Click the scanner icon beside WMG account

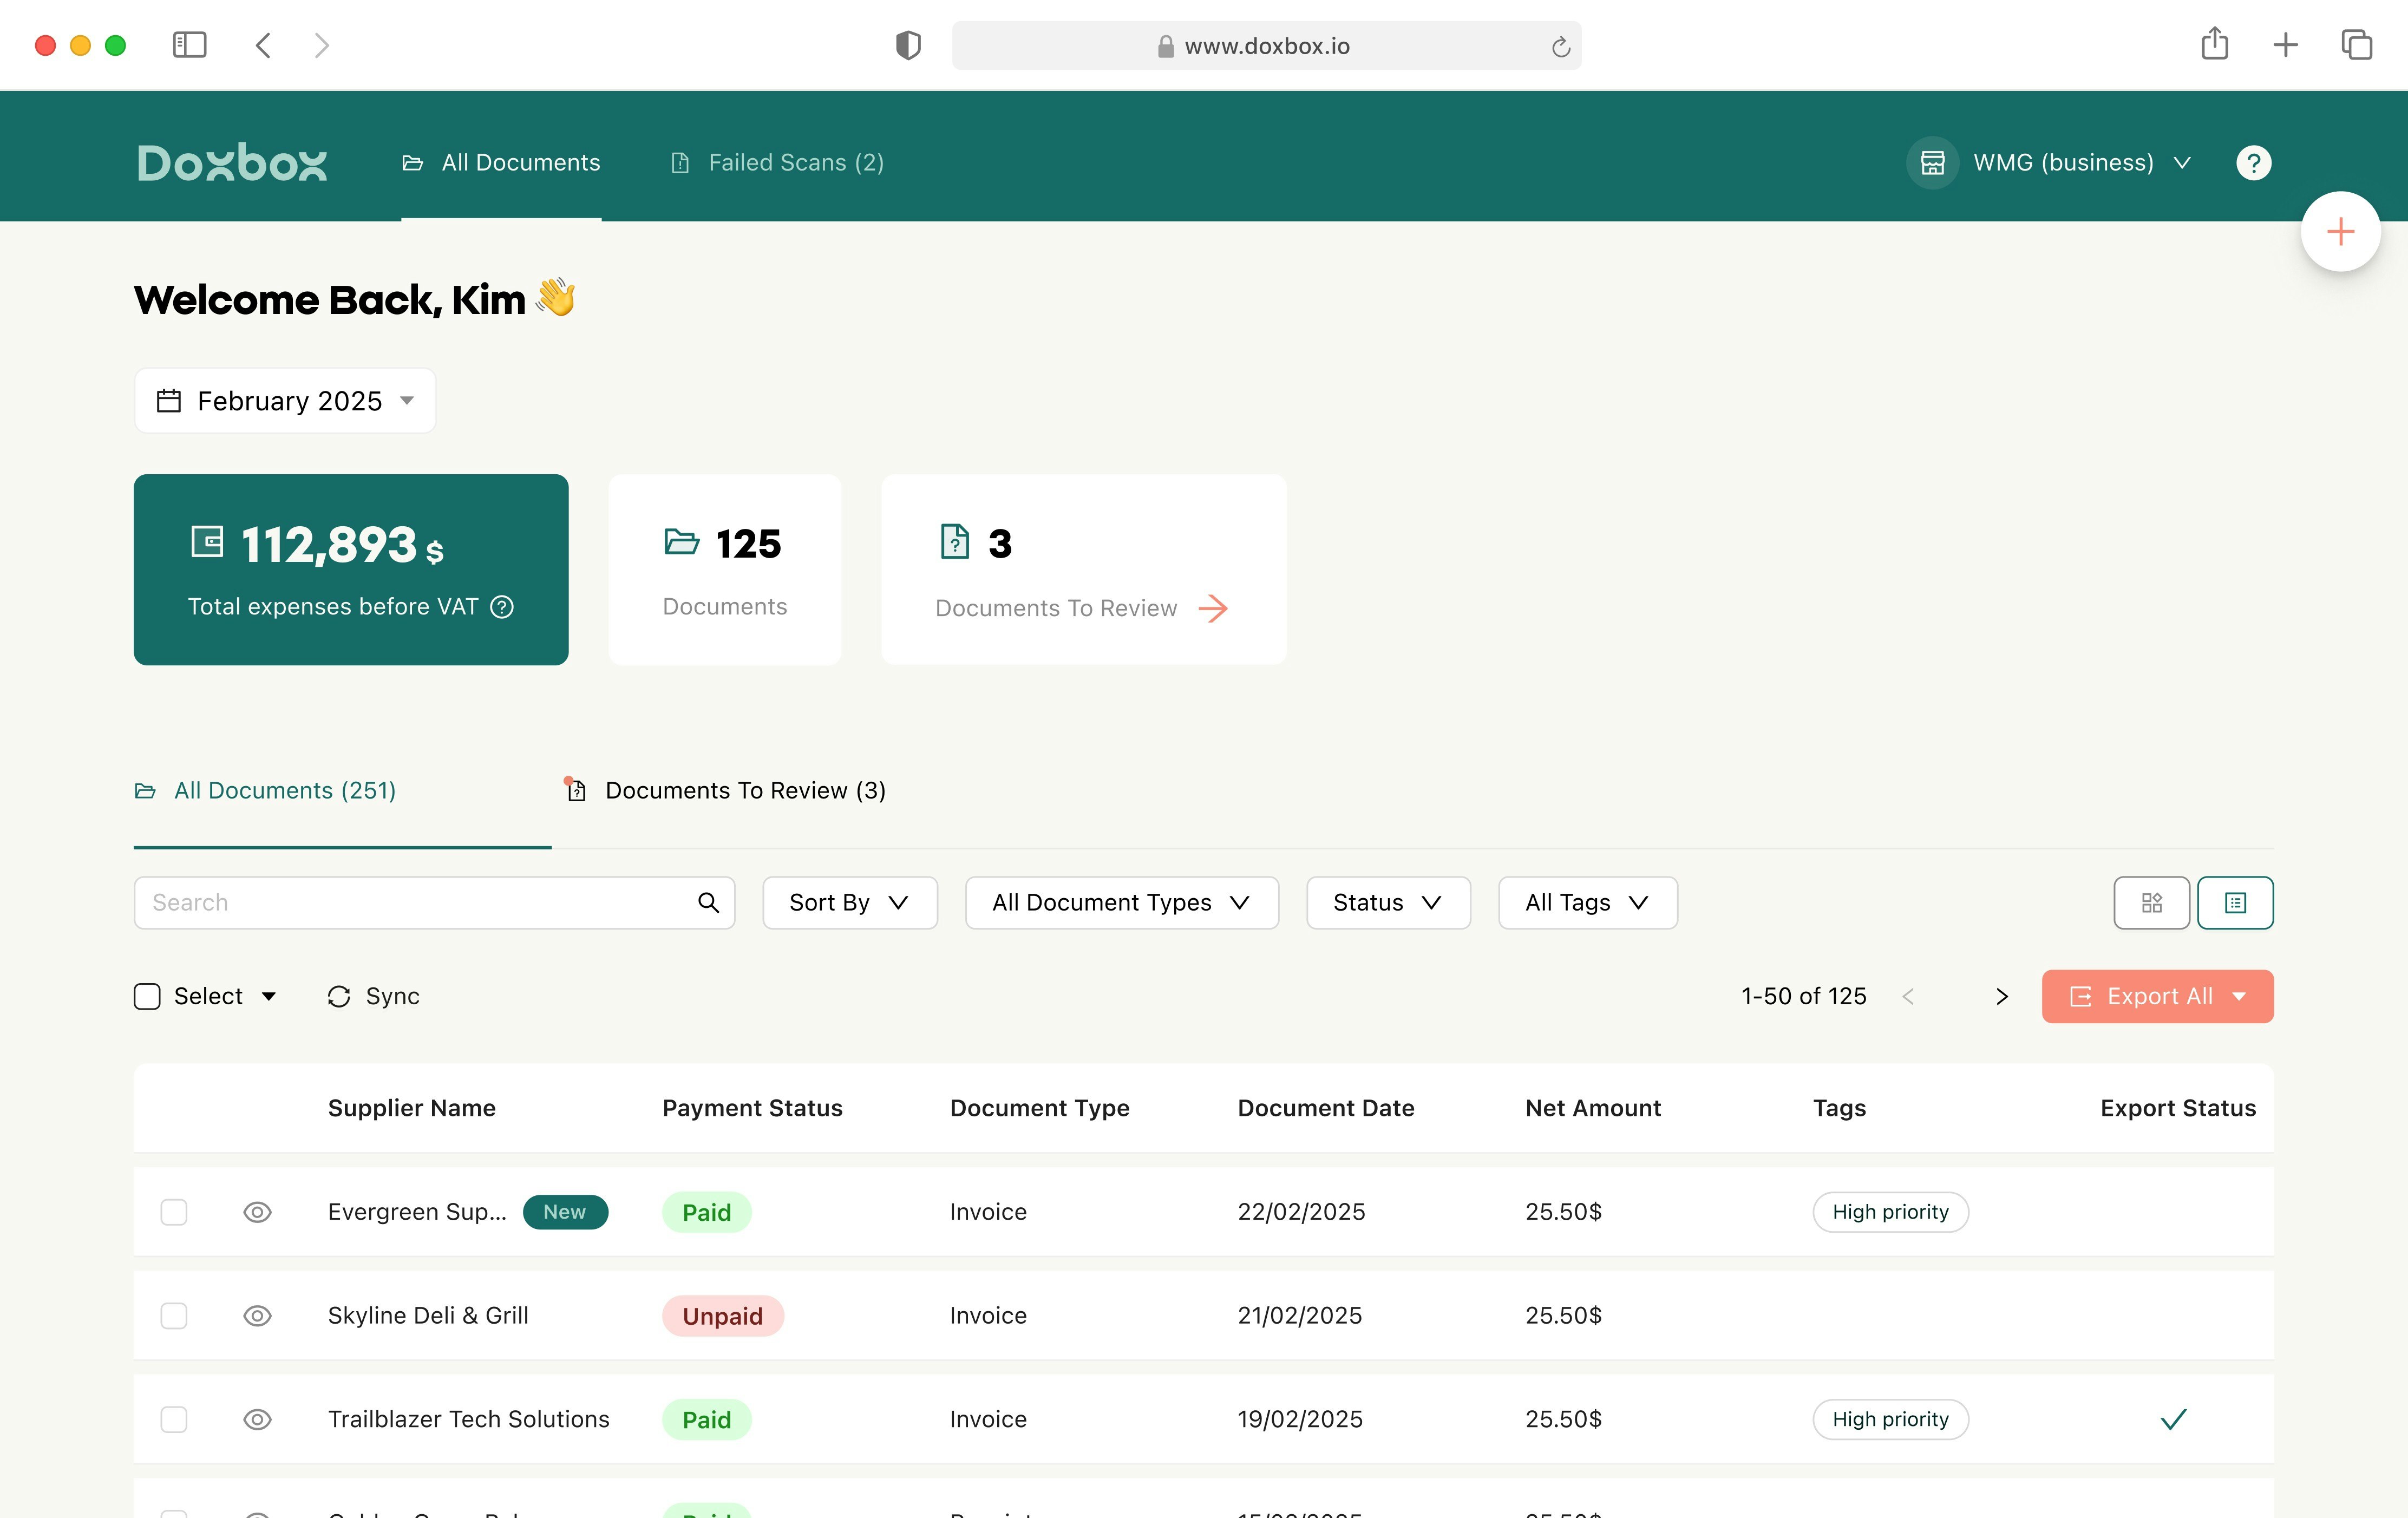tap(1931, 162)
